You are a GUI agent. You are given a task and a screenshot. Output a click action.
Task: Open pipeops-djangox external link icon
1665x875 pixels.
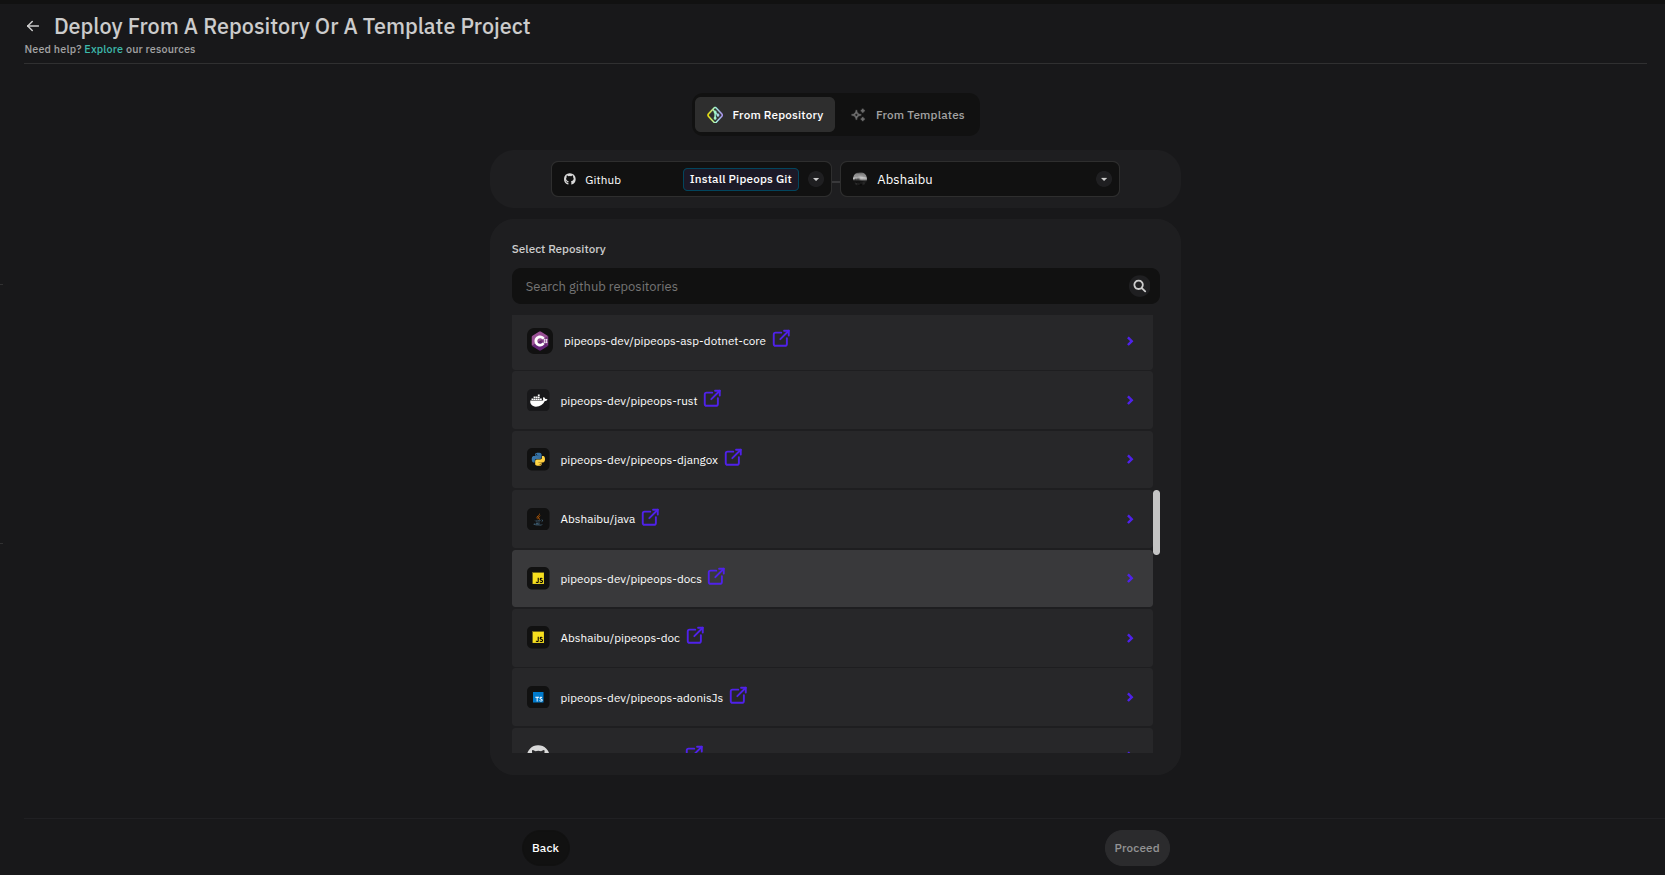coord(733,457)
